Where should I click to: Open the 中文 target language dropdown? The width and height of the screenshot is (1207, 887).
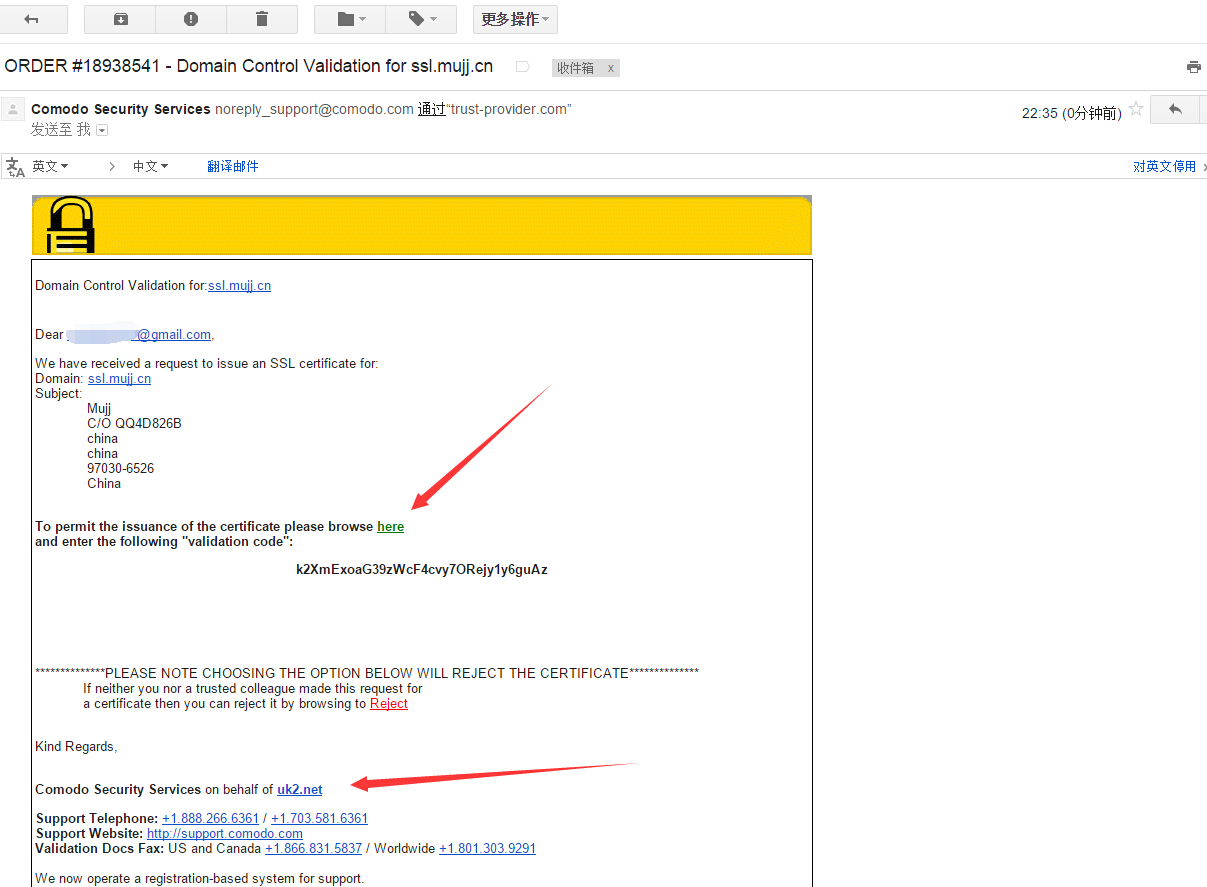151,167
